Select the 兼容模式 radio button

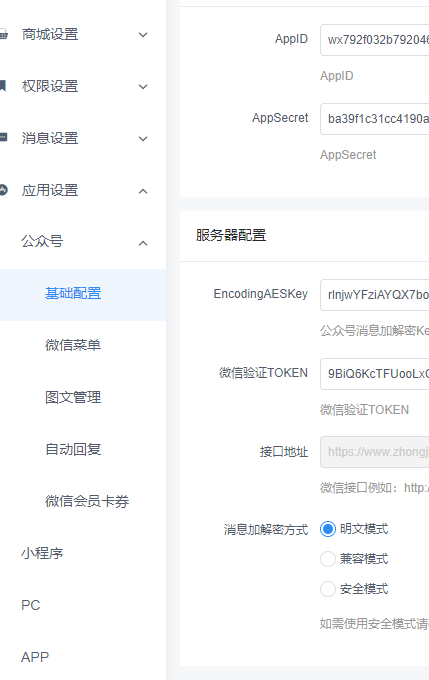point(327,559)
